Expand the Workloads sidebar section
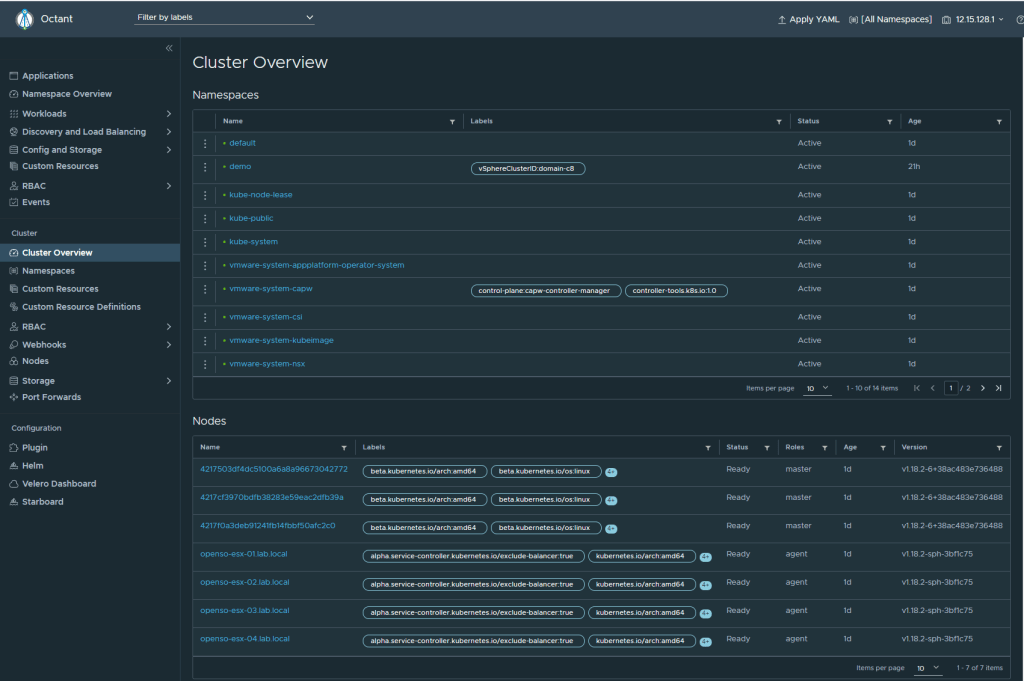The image size is (1024, 681). pyautogui.click(x=168, y=114)
